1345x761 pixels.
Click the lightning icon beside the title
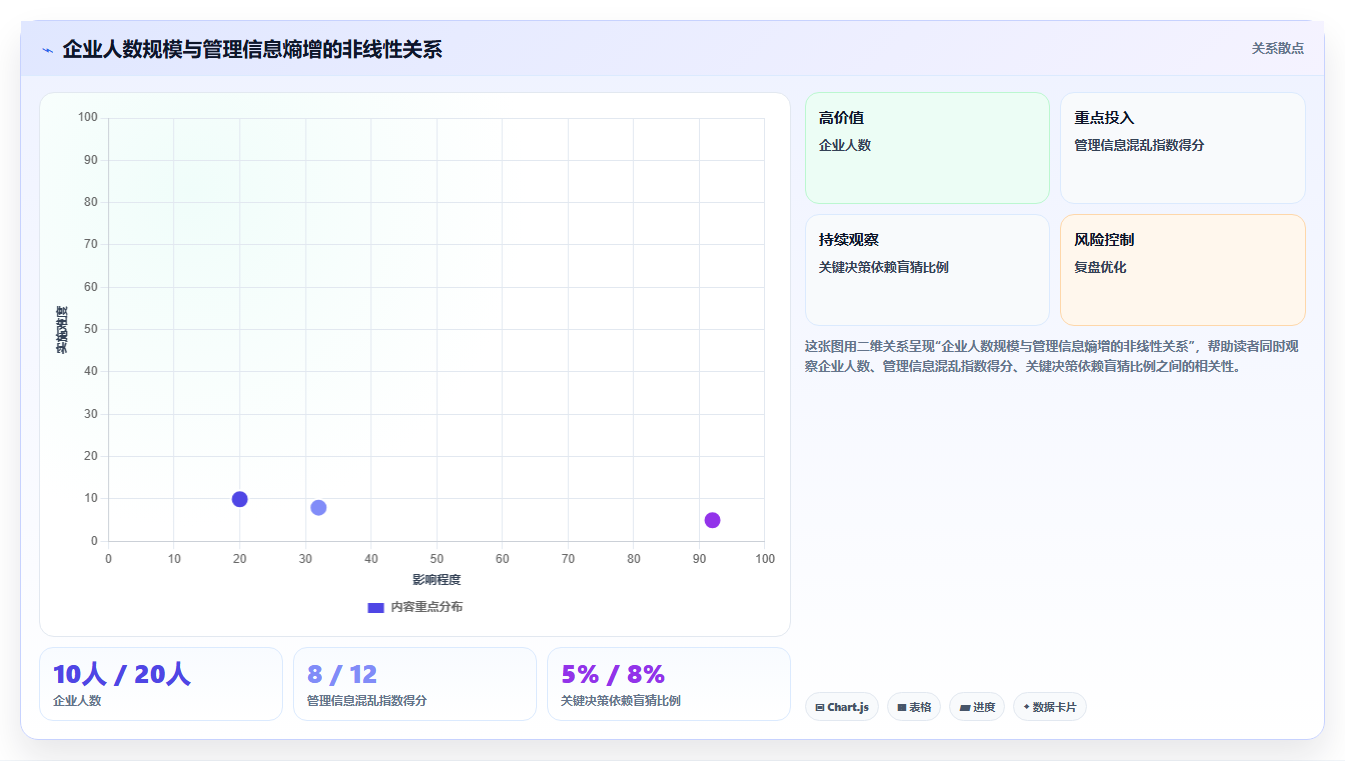47,50
